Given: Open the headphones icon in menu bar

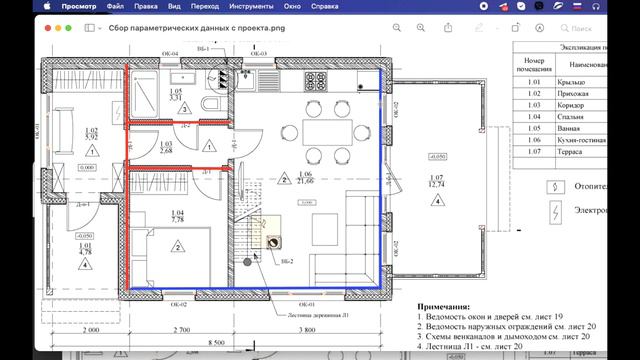Looking at the screenshot, I should point(596,6).
